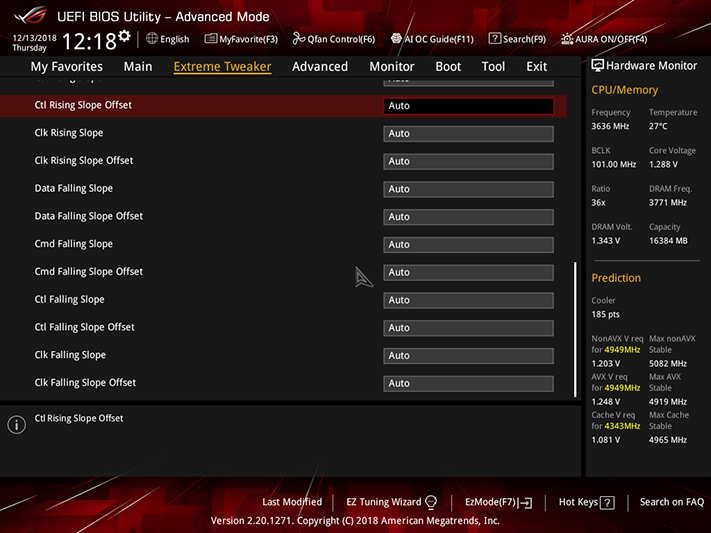711x533 pixels.
Task: Click the 3771 MHz DRAM frequency value
Action: click(x=668, y=202)
